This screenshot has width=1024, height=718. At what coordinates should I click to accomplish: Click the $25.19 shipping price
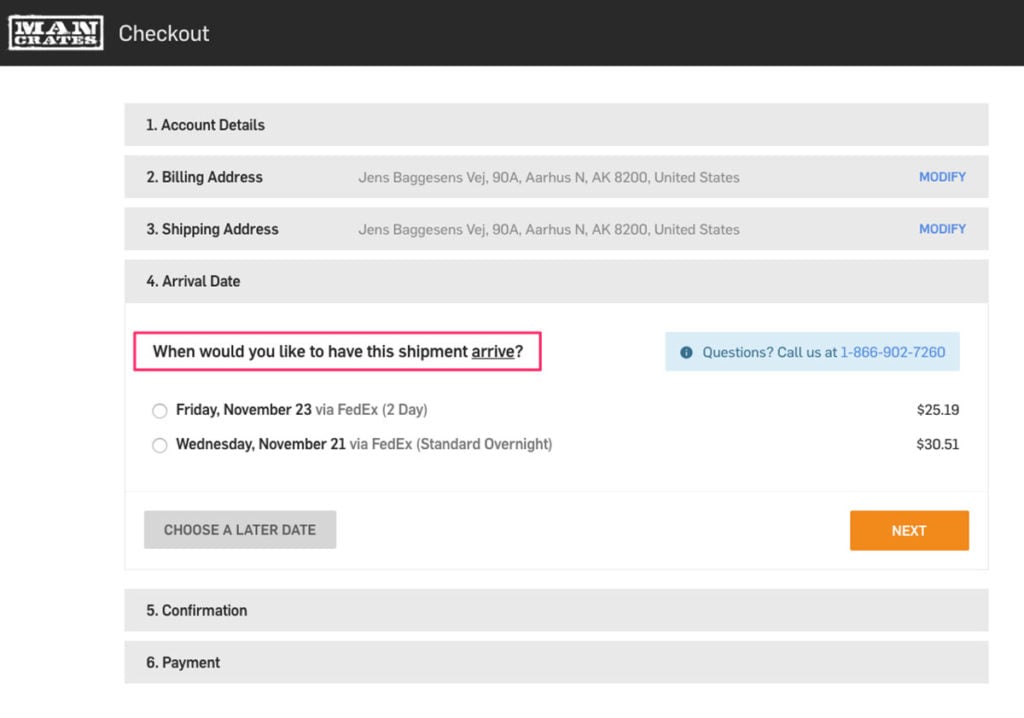coord(938,410)
